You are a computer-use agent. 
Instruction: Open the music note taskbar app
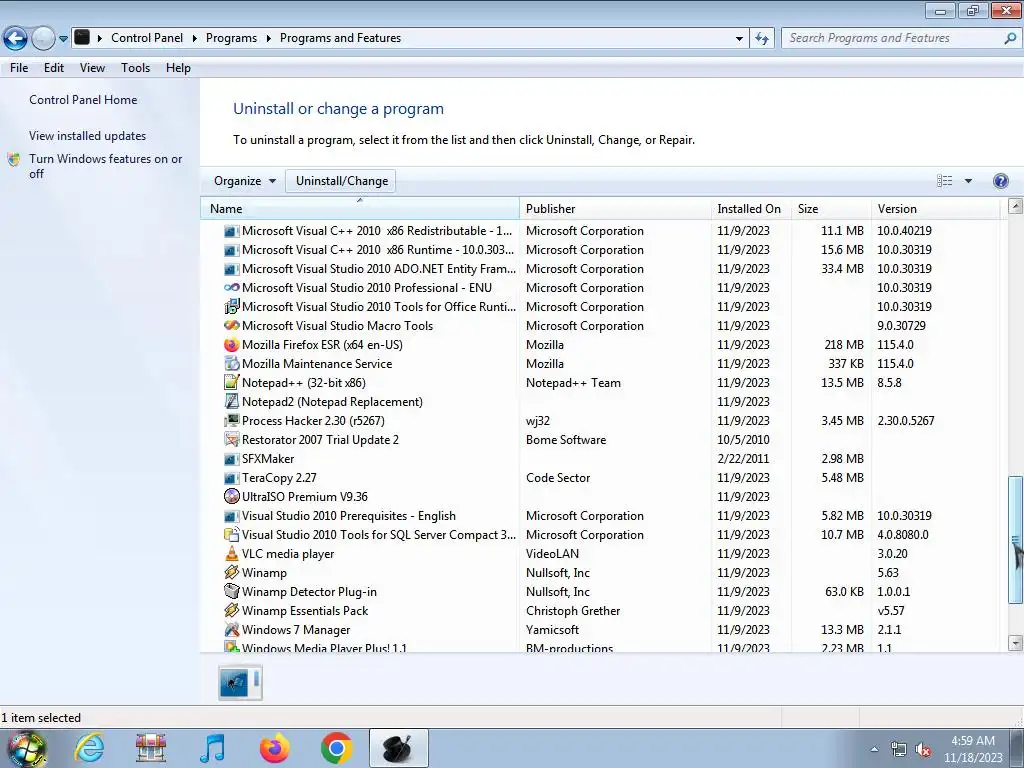[213, 748]
